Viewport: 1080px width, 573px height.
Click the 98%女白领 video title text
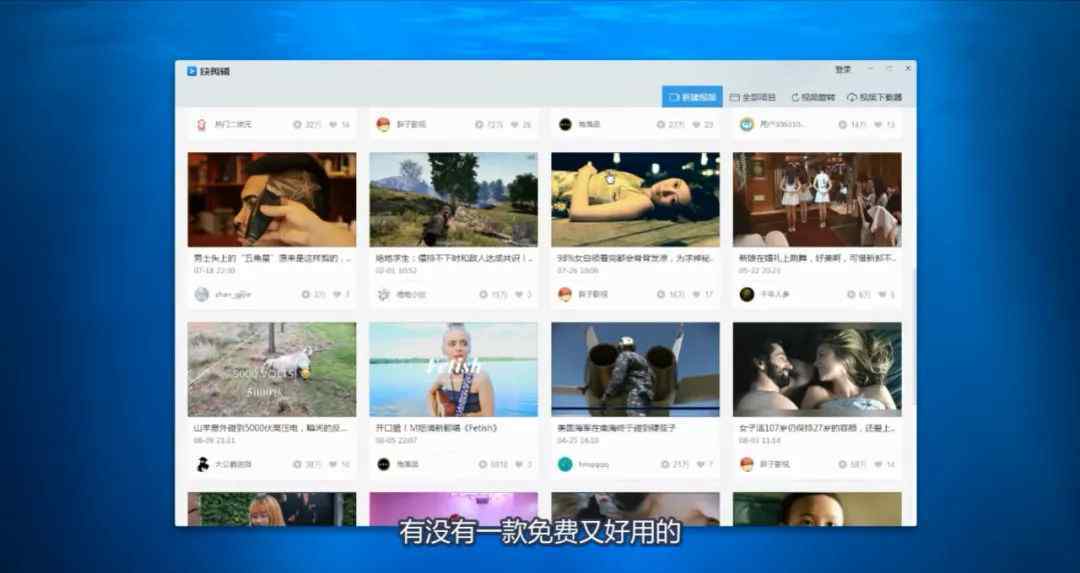[x=635, y=258]
